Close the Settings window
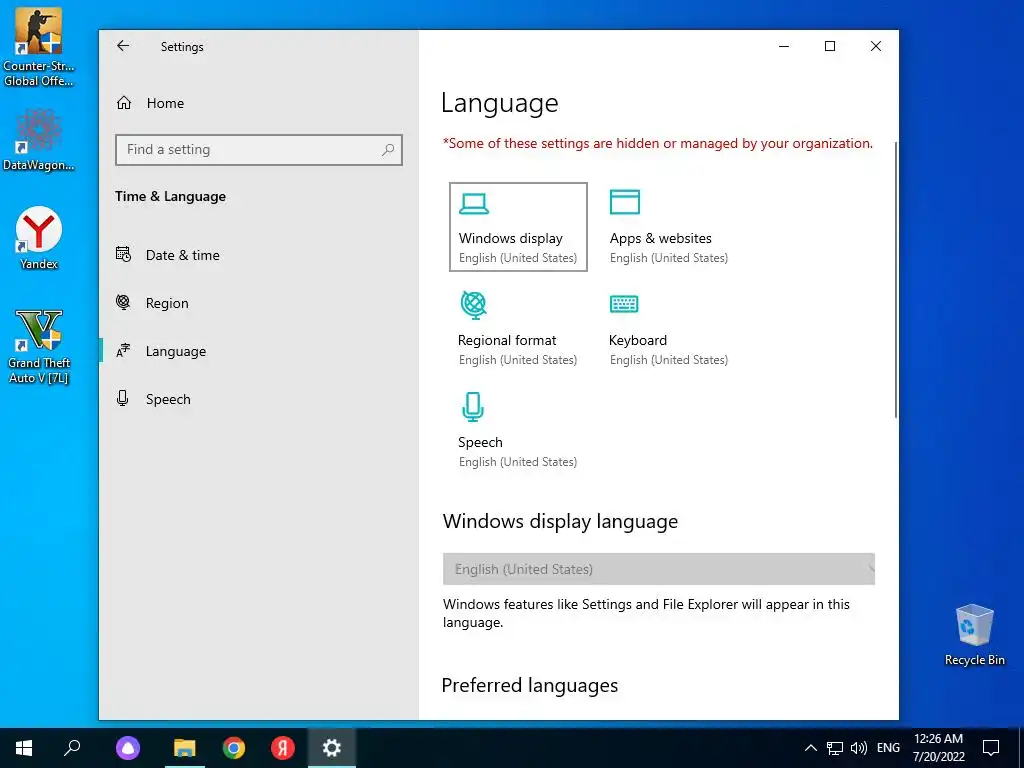1024x768 pixels. coord(876,46)
